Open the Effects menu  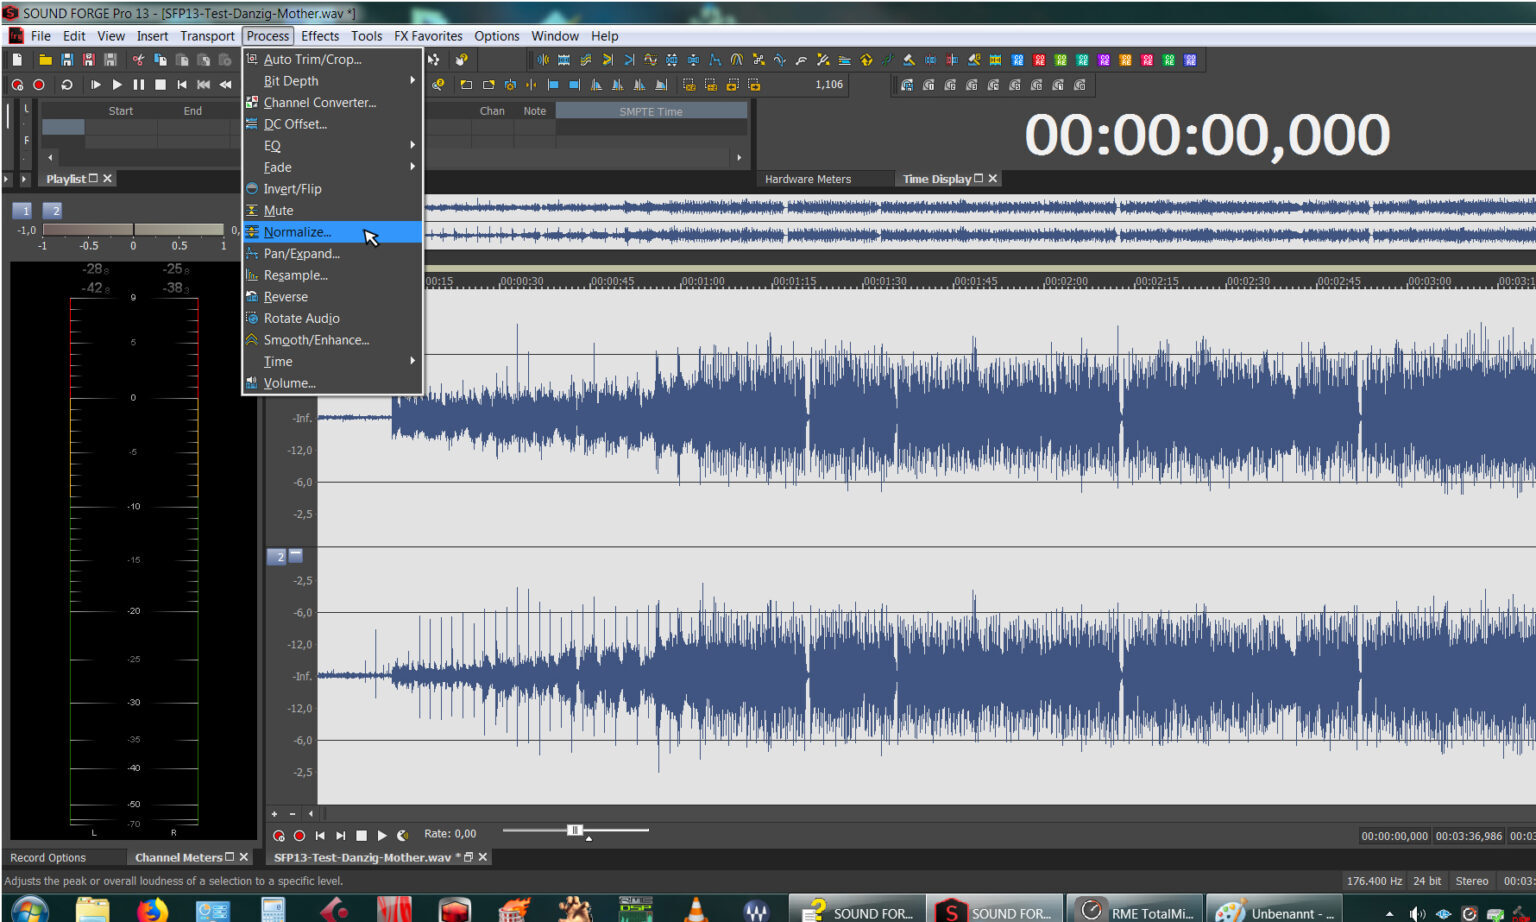[x=320, y=36]
